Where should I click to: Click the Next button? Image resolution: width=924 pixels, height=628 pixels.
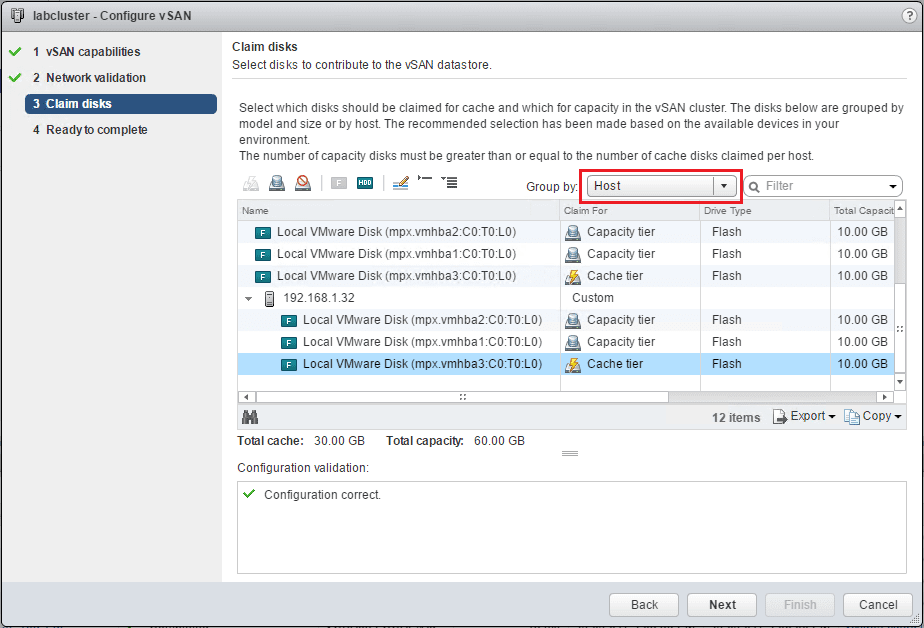click(722, 605)
